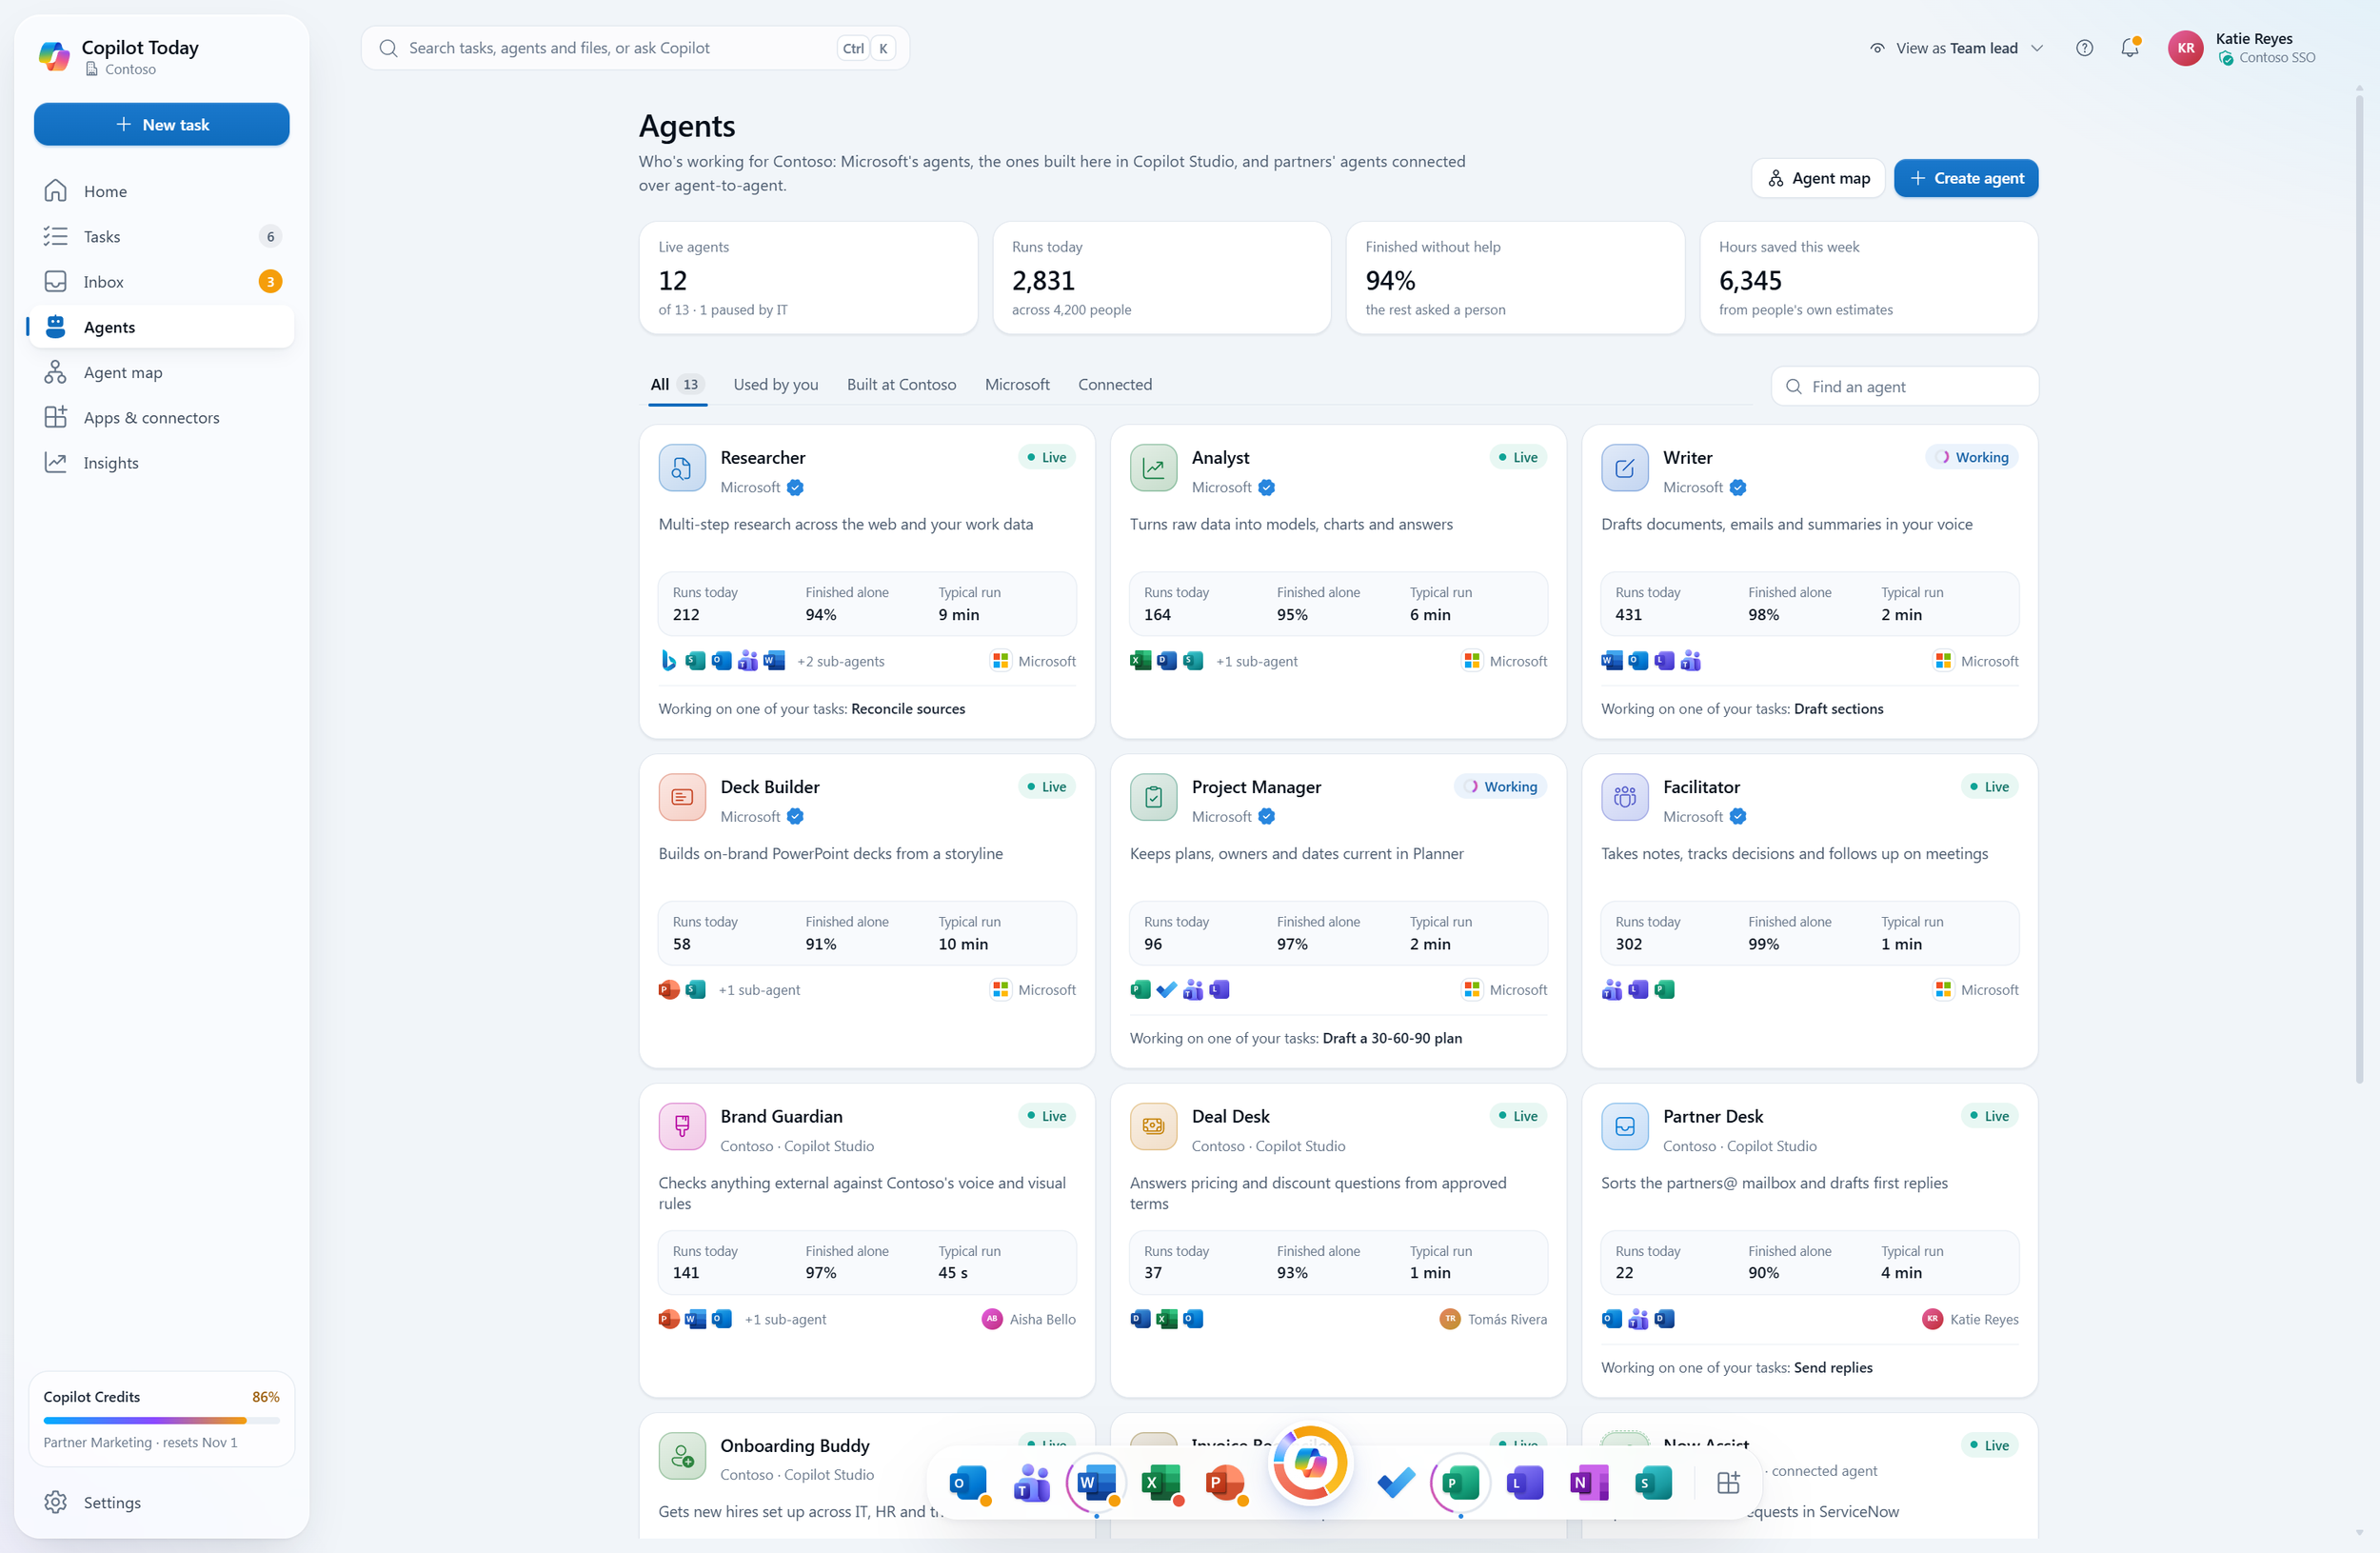Open Word in the app dock
This screenshot has width=2380, height=1553.
[x=1096, y=1483]
